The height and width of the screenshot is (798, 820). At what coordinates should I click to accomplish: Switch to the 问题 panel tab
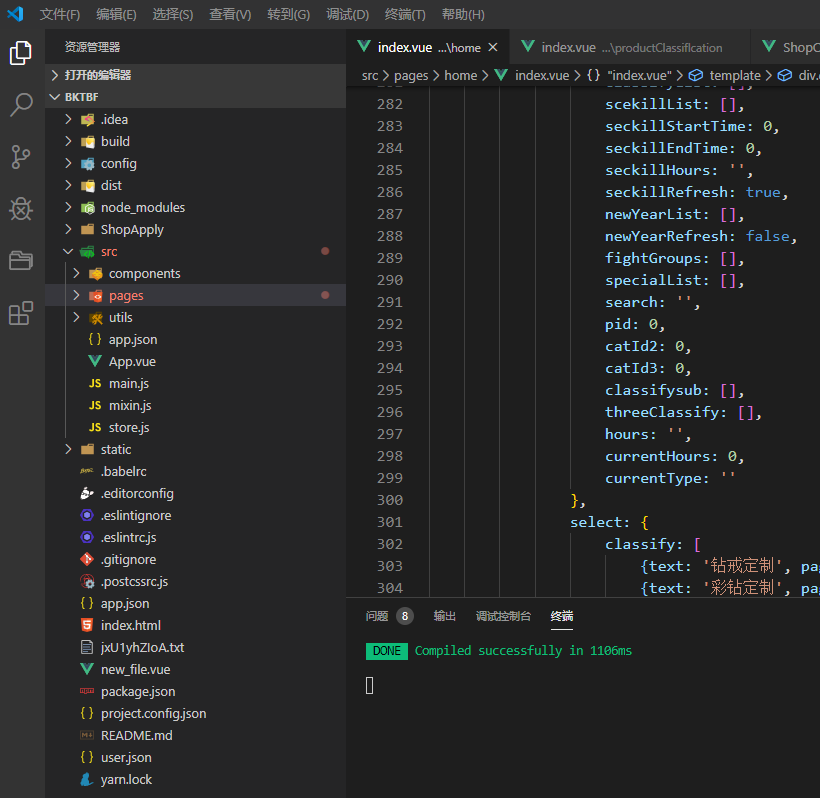[377, 616]
